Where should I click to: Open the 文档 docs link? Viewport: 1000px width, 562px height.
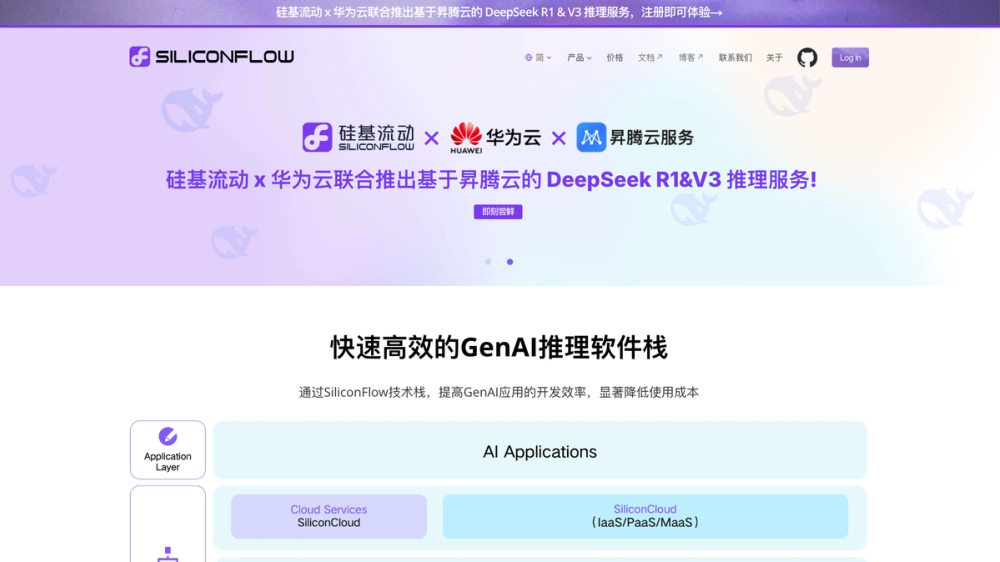click(650, 57)
